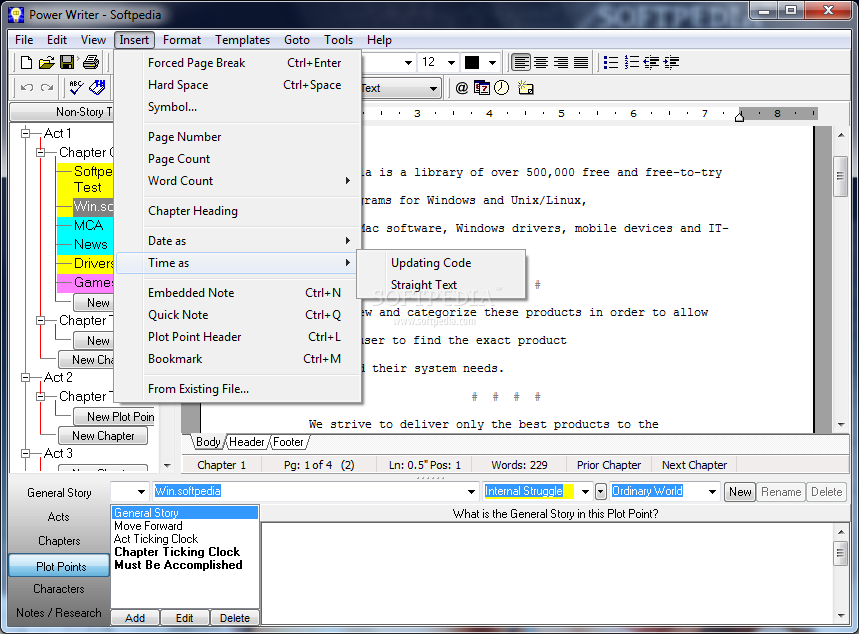The width and height of the screenshot is (859, 634).
Task: Center align the text
Action: click(541, 62)
